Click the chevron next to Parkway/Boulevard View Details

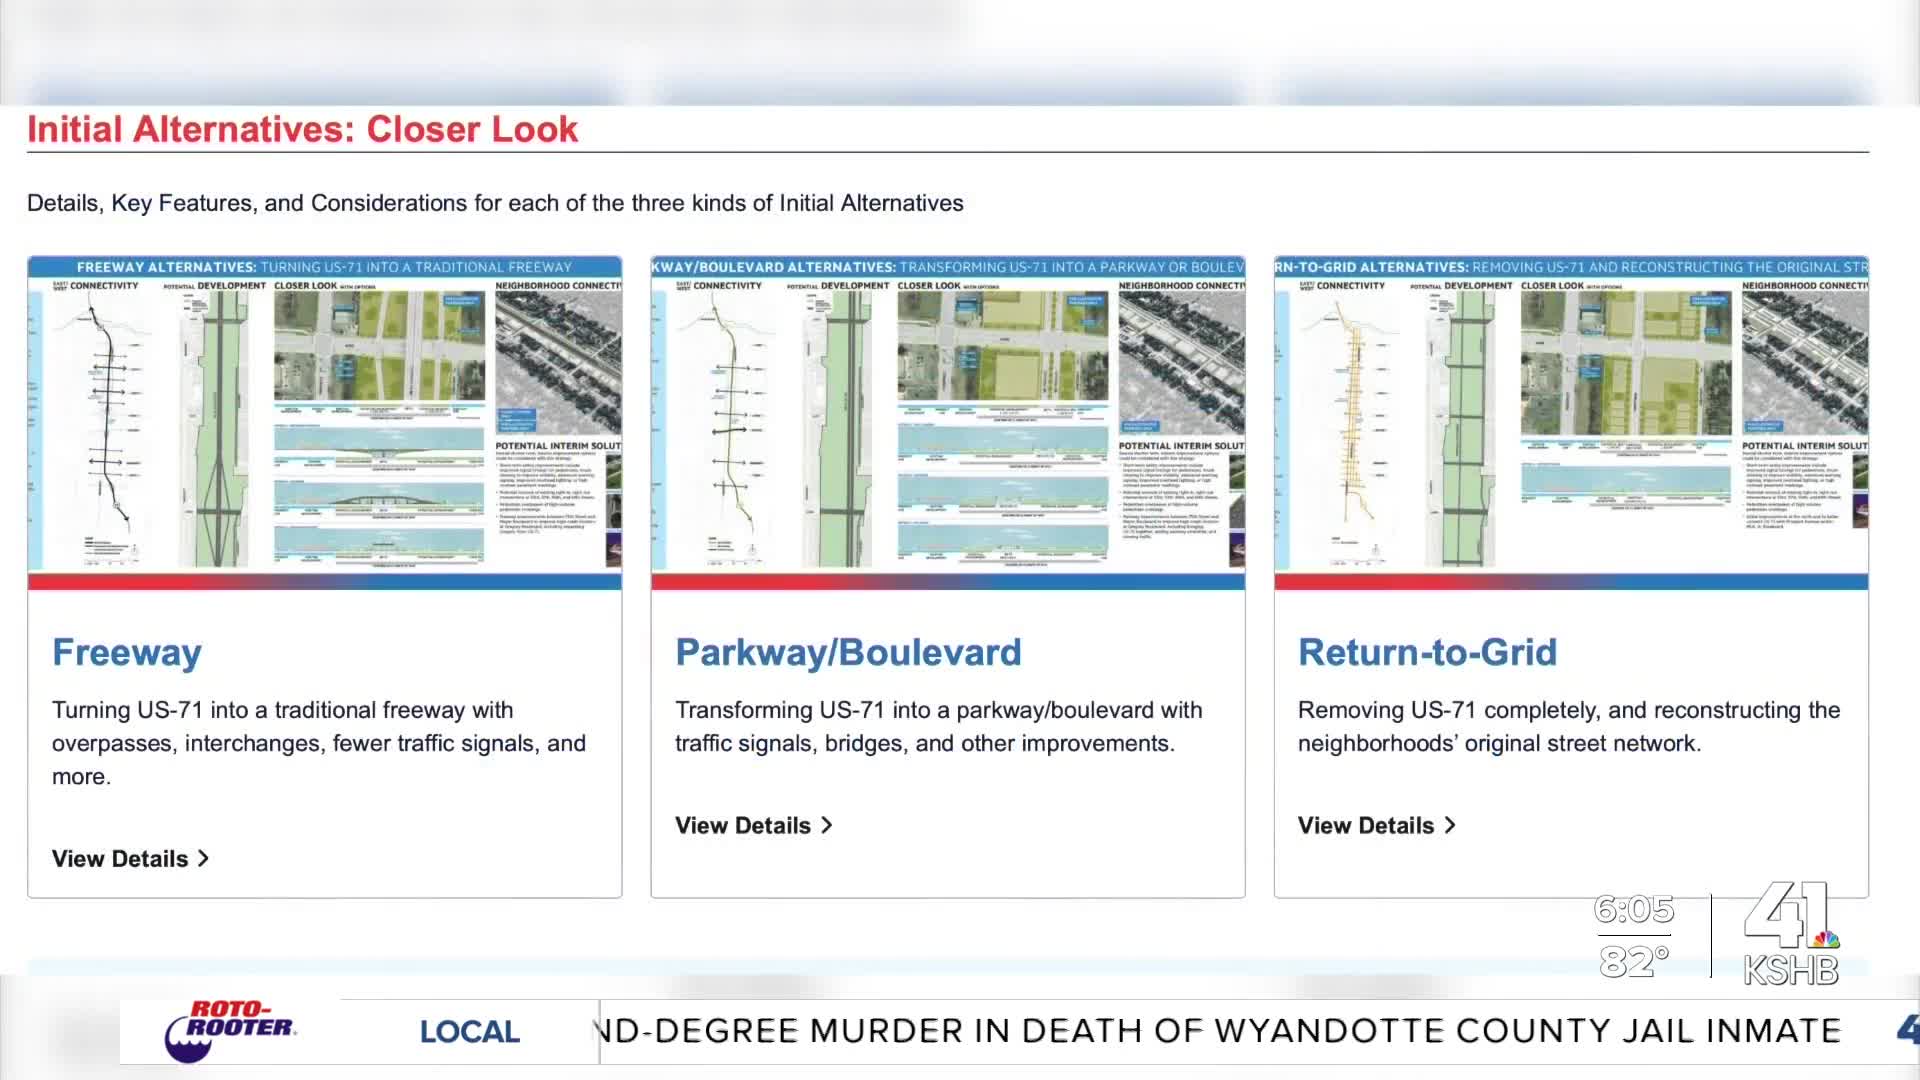pyautogui.click(x=827, y=826)
